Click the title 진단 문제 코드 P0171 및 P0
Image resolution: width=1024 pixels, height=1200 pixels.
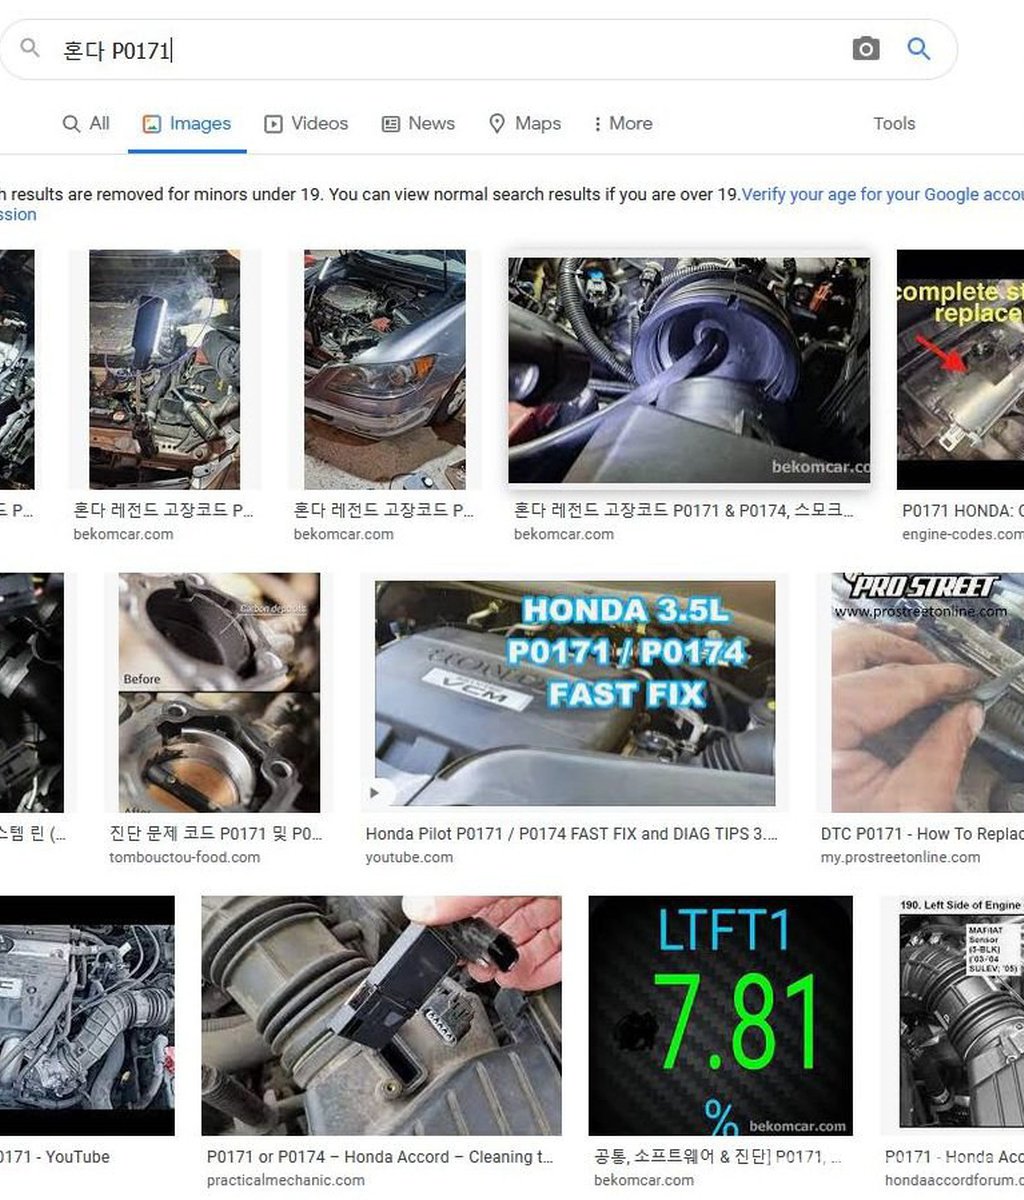pyautogui.click(x=216, y=833)
